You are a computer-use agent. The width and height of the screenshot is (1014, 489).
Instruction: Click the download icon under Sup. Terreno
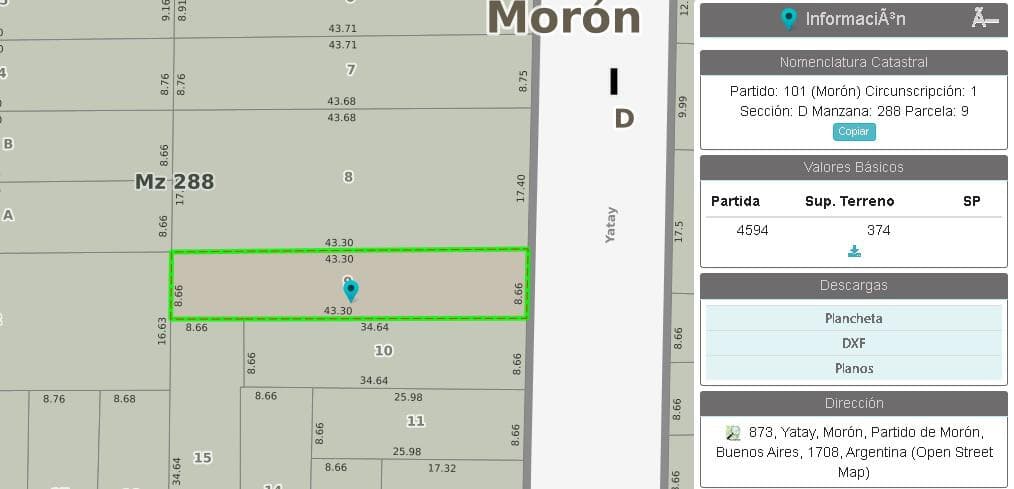click(854, 251)
